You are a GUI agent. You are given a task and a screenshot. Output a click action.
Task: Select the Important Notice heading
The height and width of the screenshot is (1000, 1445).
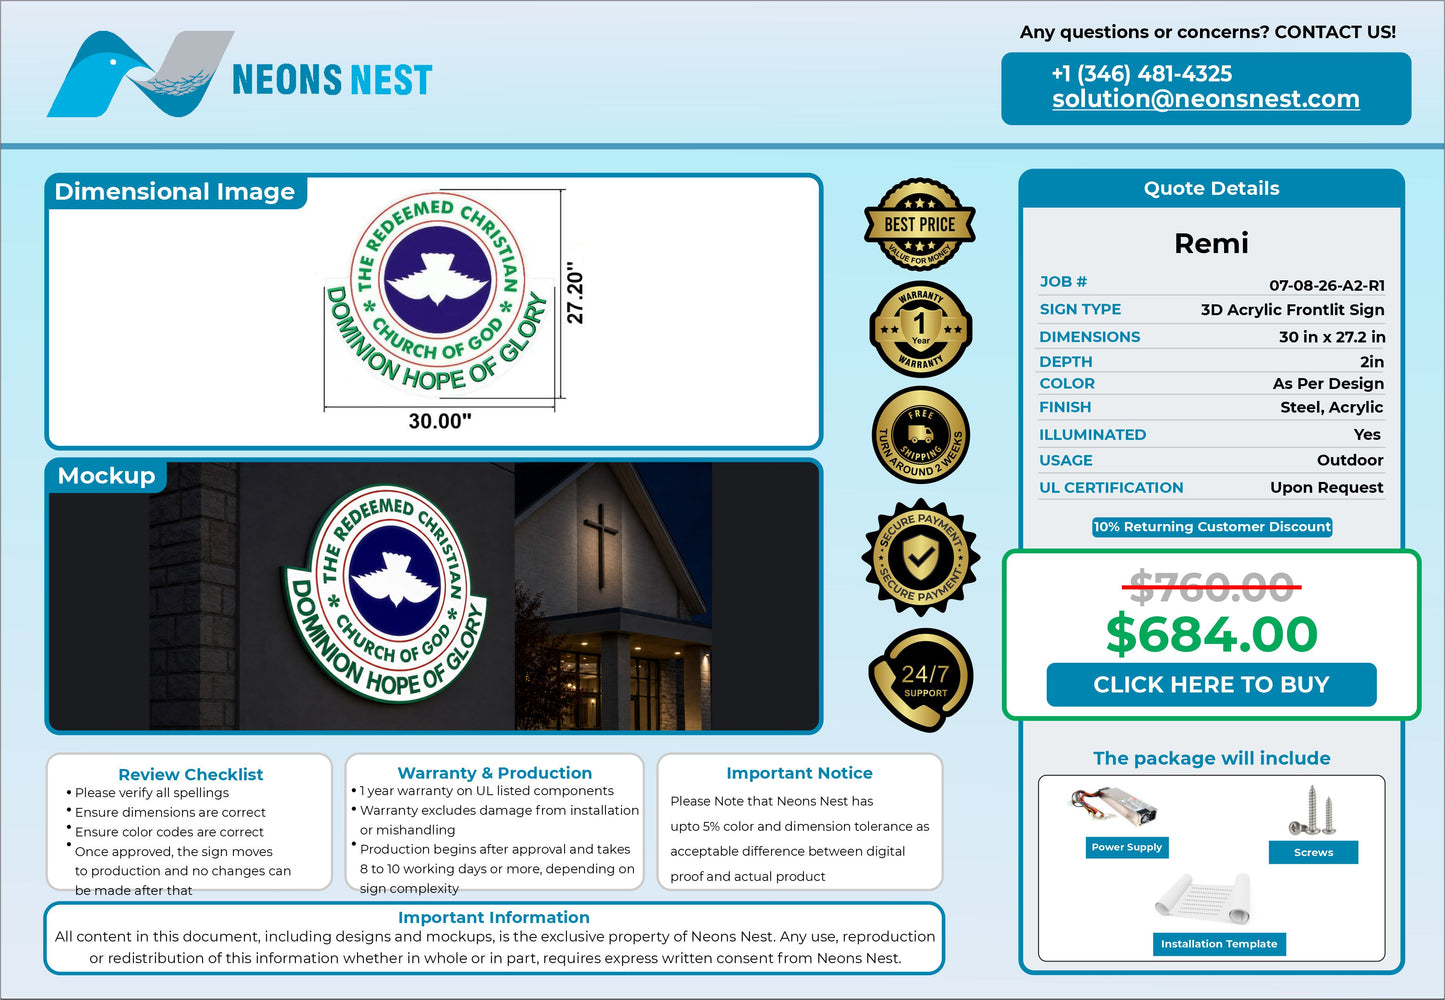[x=799, y=773]
